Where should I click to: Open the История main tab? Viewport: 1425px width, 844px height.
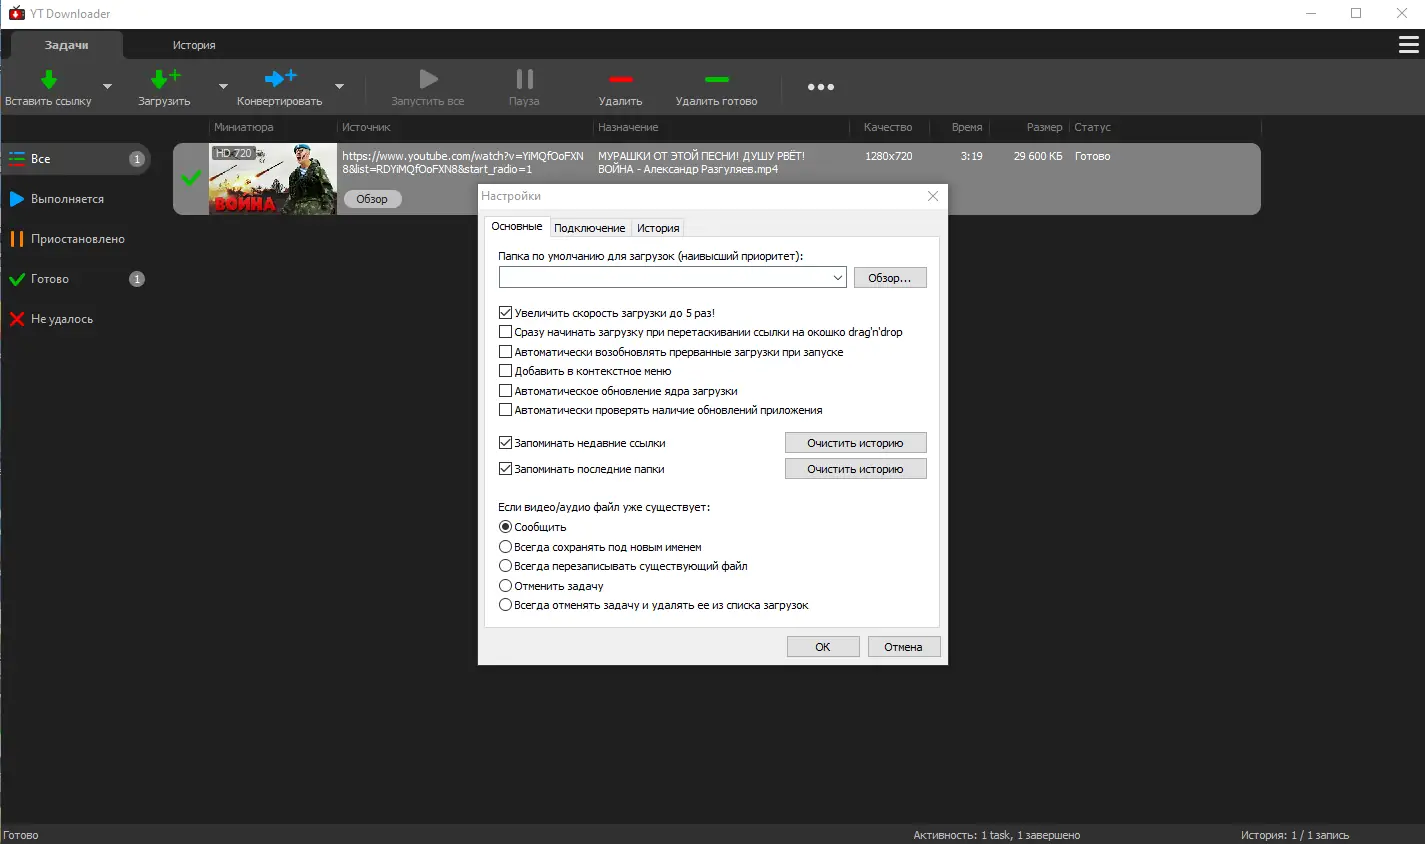point(194,45)
